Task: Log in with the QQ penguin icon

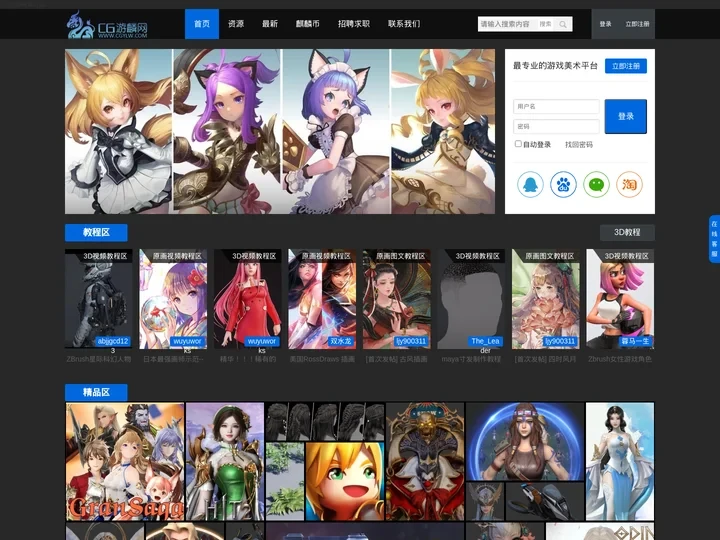Action: (530, 185)
